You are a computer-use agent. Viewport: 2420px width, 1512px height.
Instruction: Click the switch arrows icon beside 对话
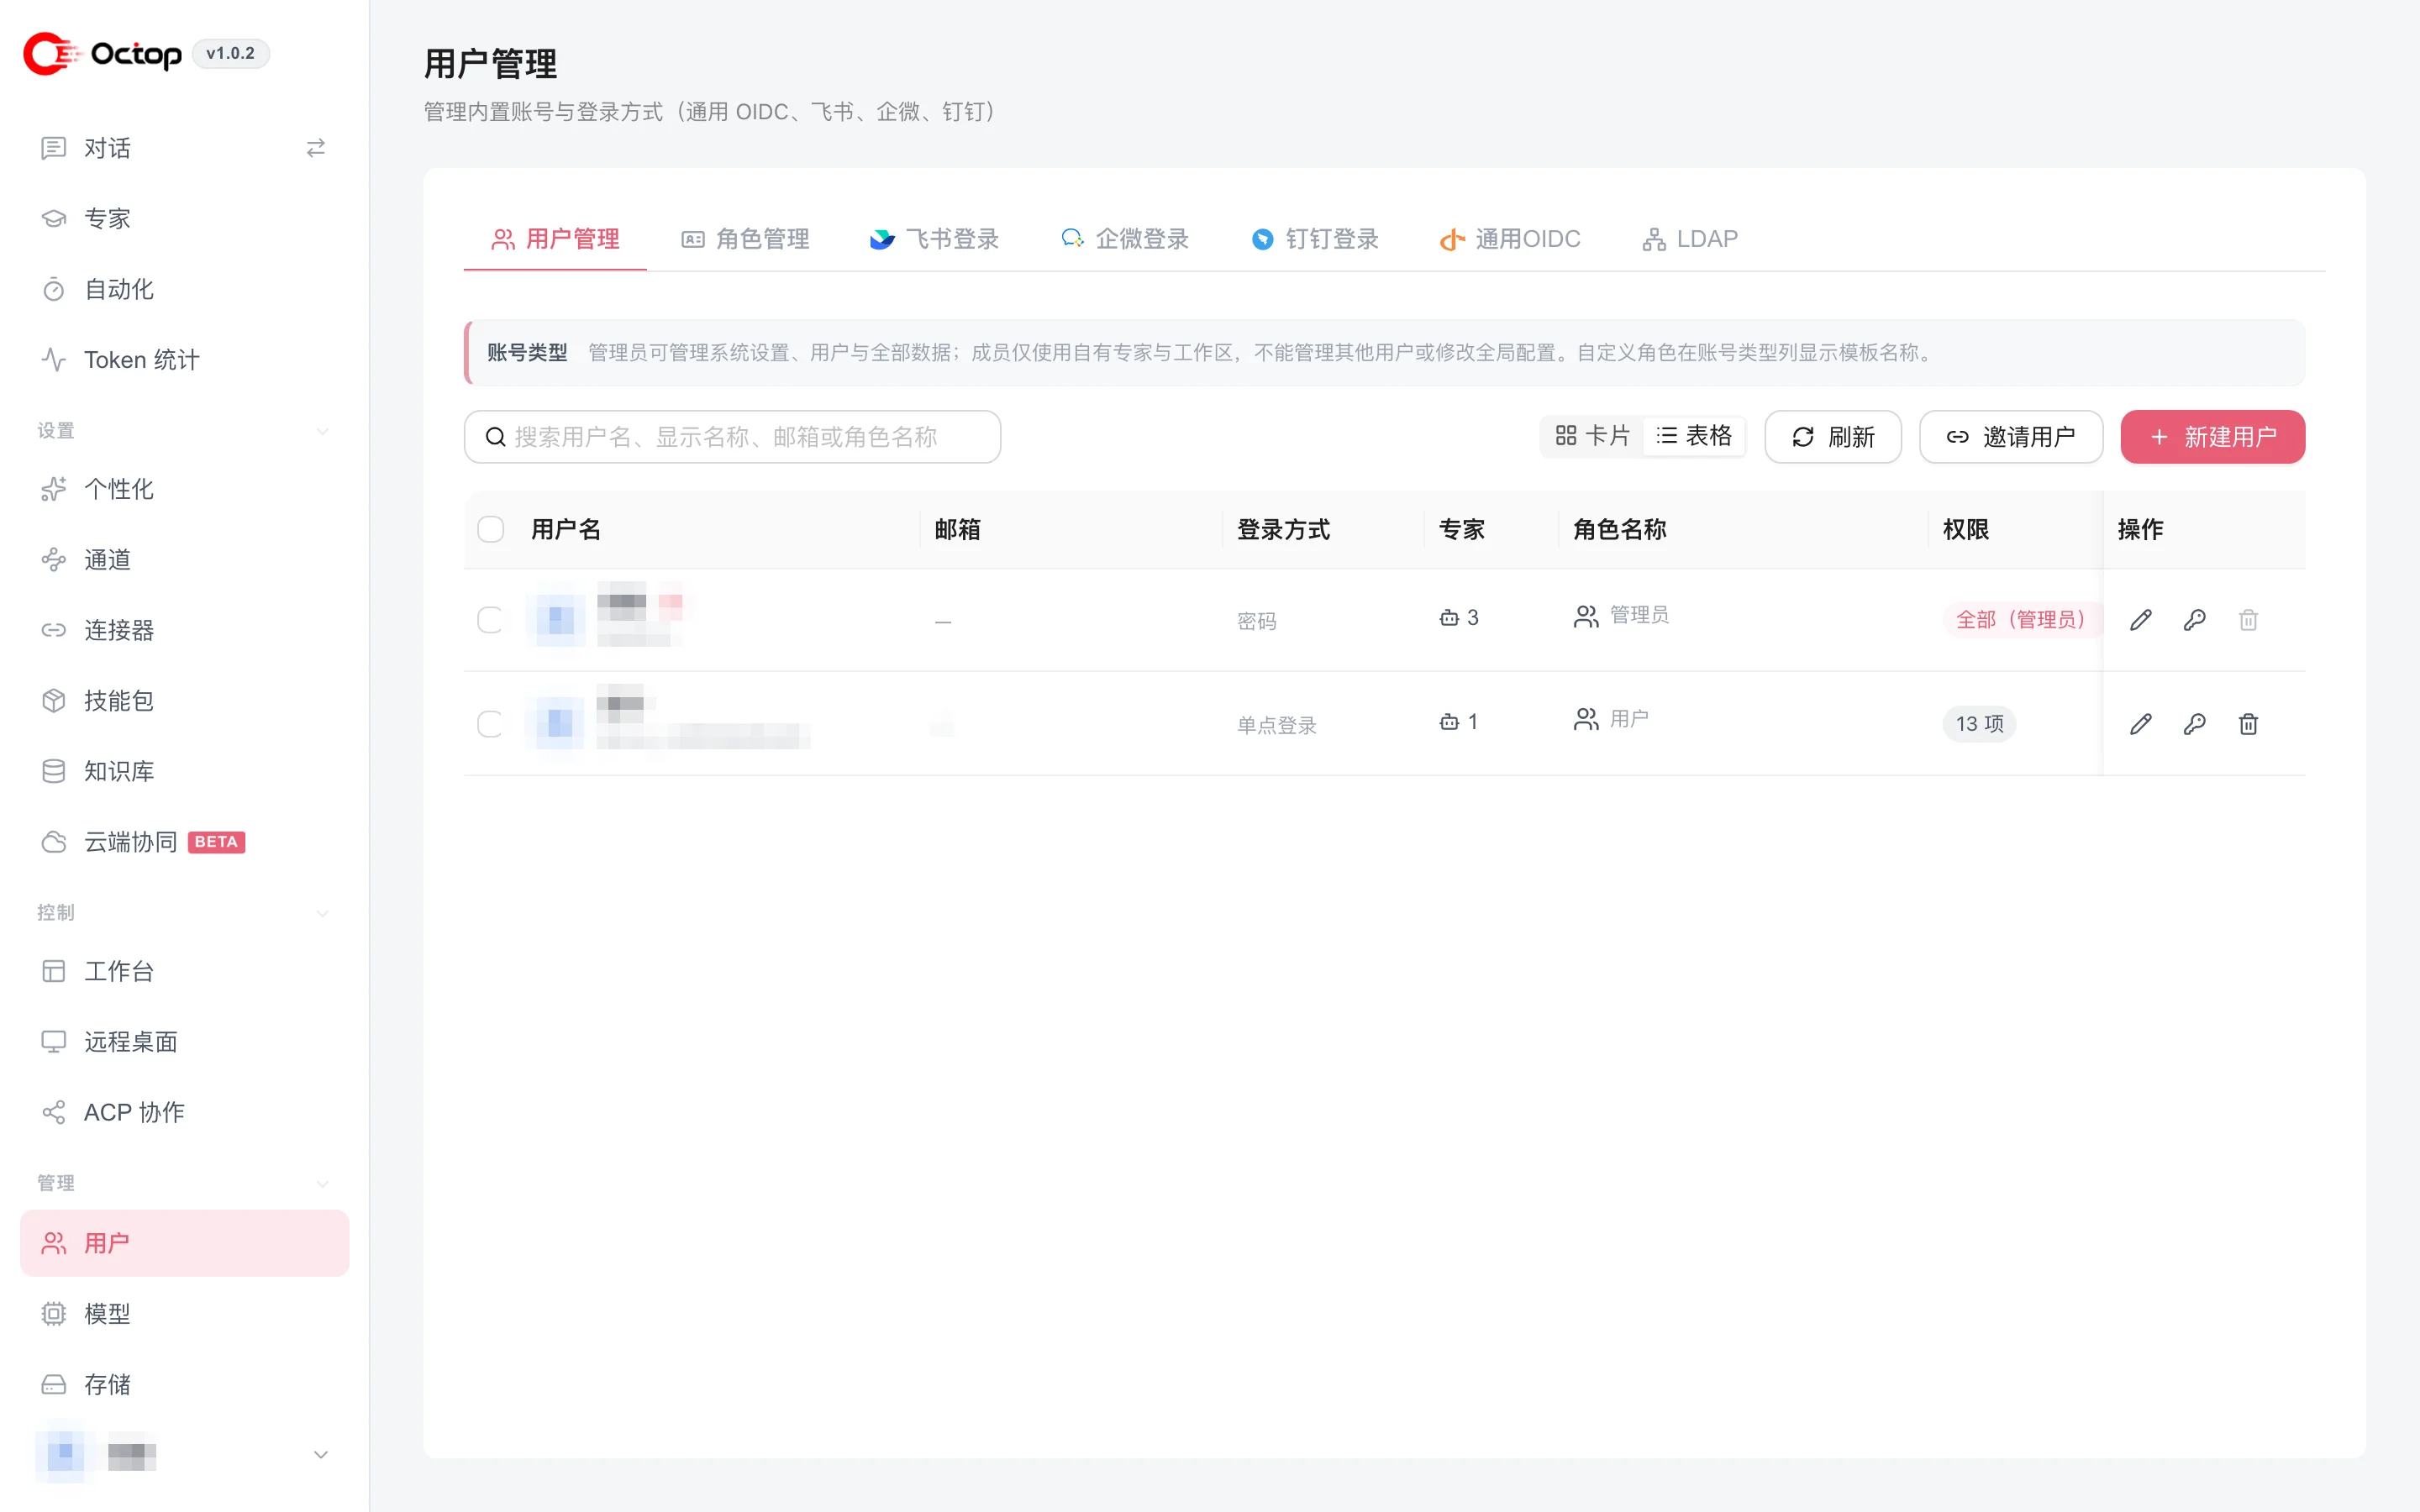tap(316, 148)
